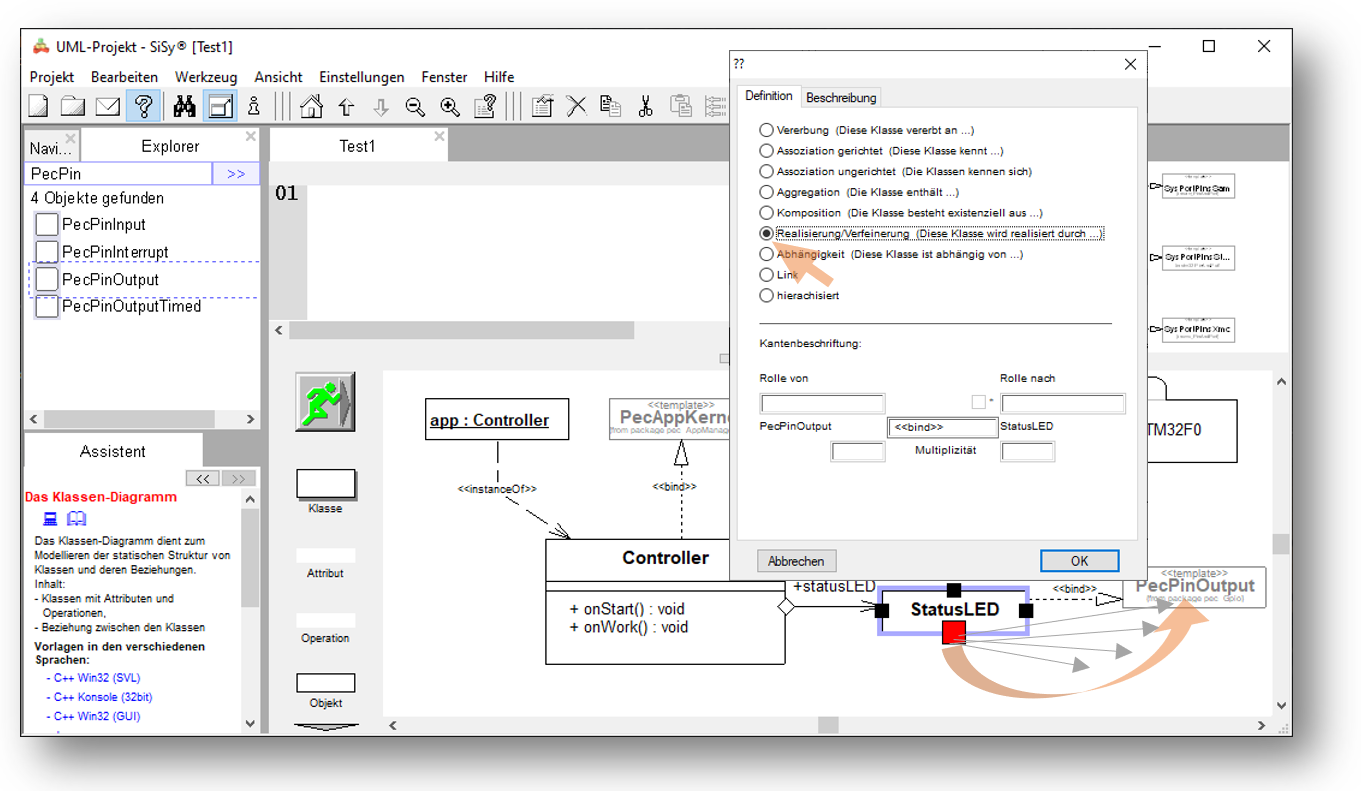1361x791 pixels.
Task: Click the house home icon in toolbar
Action: pyautogui.click(x=312, y=106)
